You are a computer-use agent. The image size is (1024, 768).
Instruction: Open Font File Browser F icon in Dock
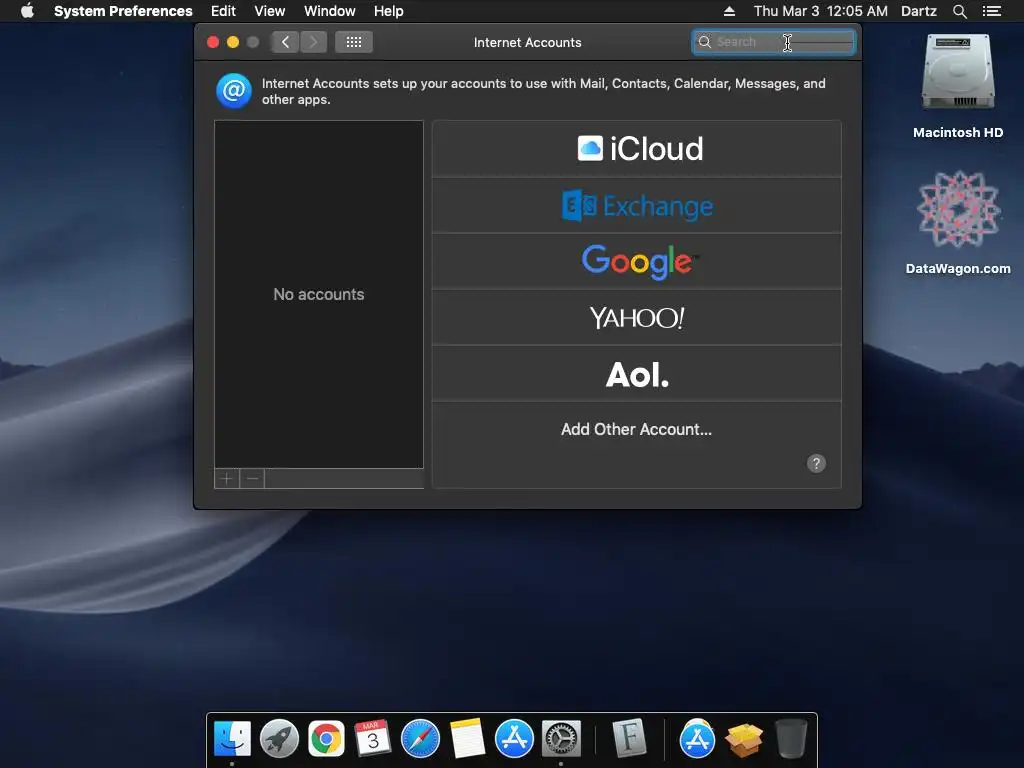(x=630, y=739)
